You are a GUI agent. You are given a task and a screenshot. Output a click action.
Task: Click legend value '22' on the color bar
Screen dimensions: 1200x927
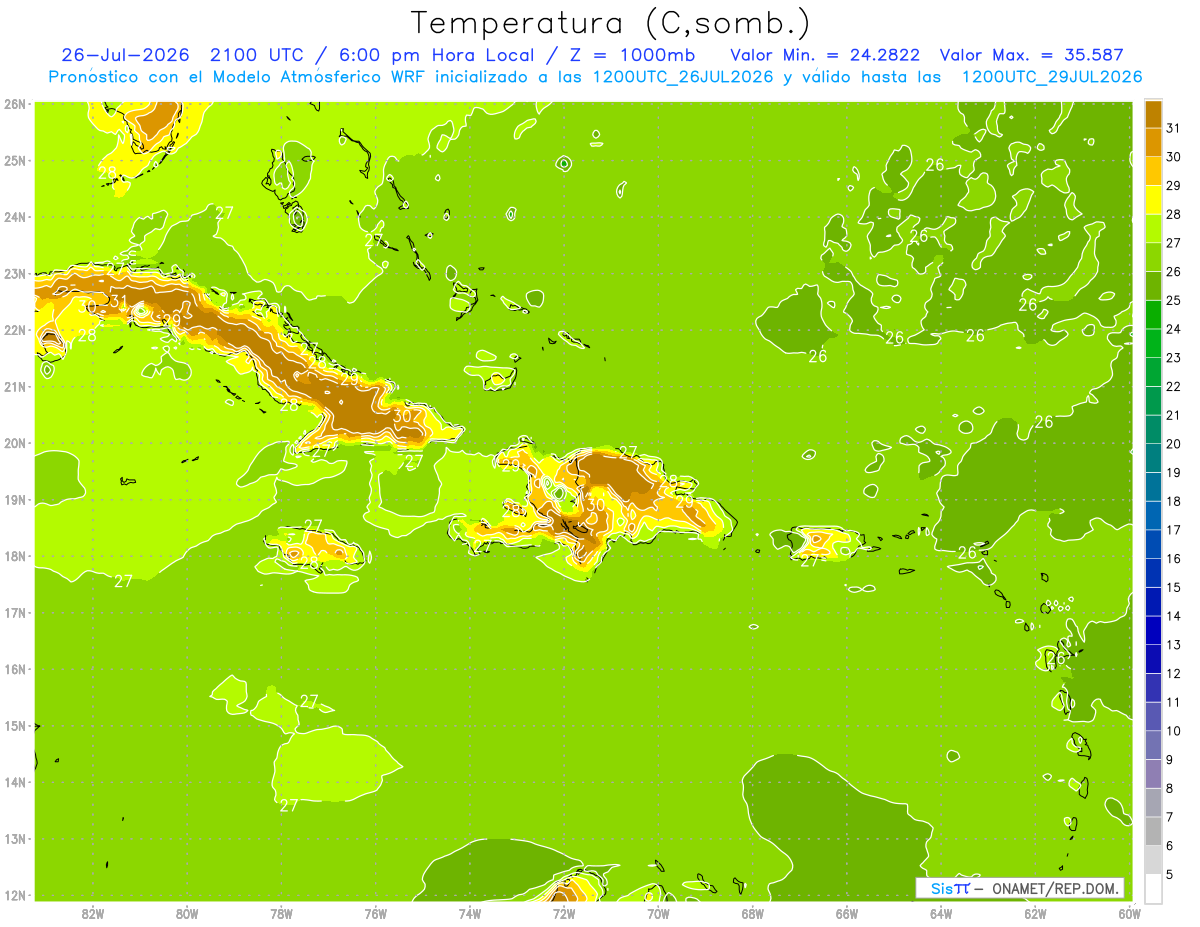(x=1173, y=386)
